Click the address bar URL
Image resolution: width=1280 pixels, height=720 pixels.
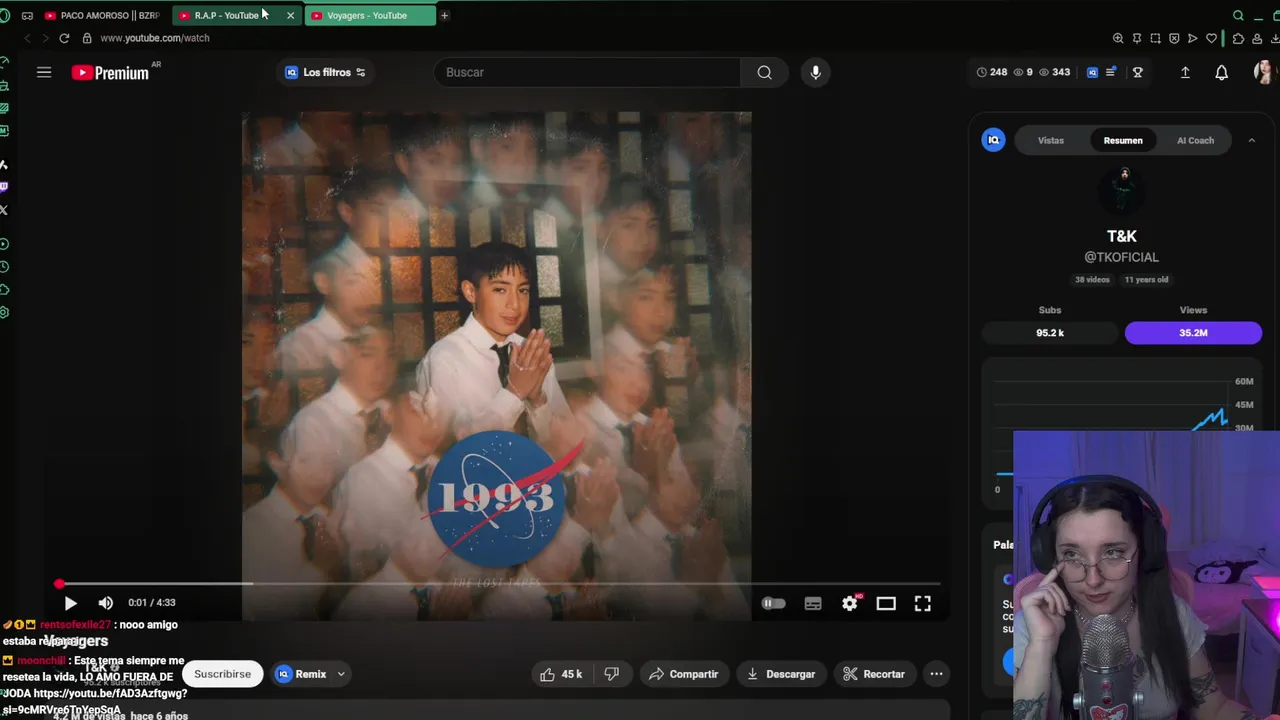pyautogui.click(x=155, y=38)
